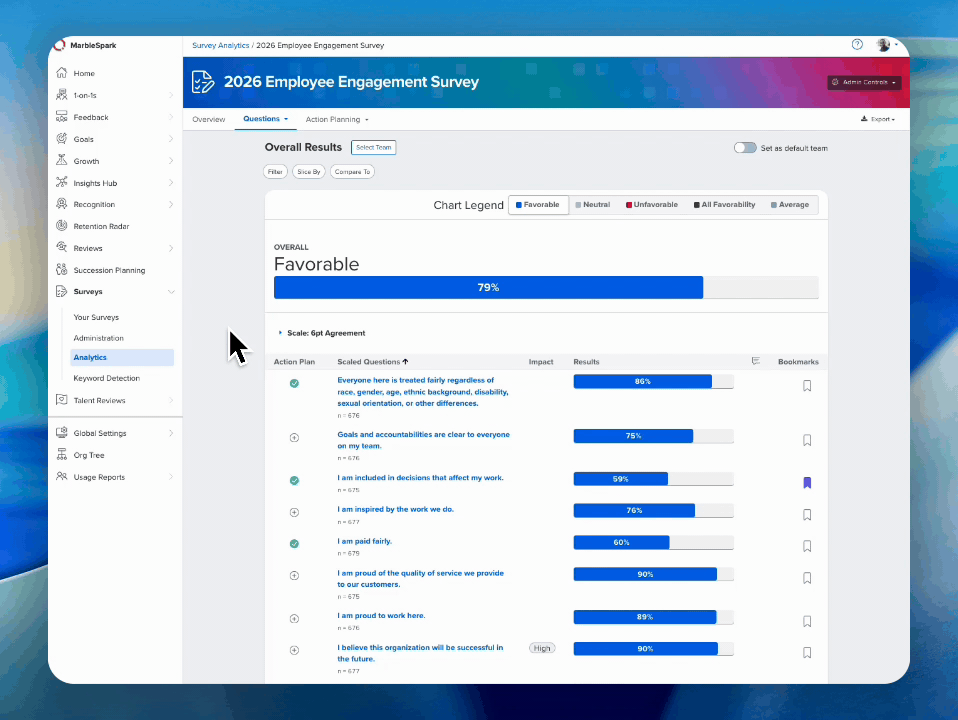Open the Insights Hub icon in sidebar
The image size is (958, 720).
(x=62, y=182)
